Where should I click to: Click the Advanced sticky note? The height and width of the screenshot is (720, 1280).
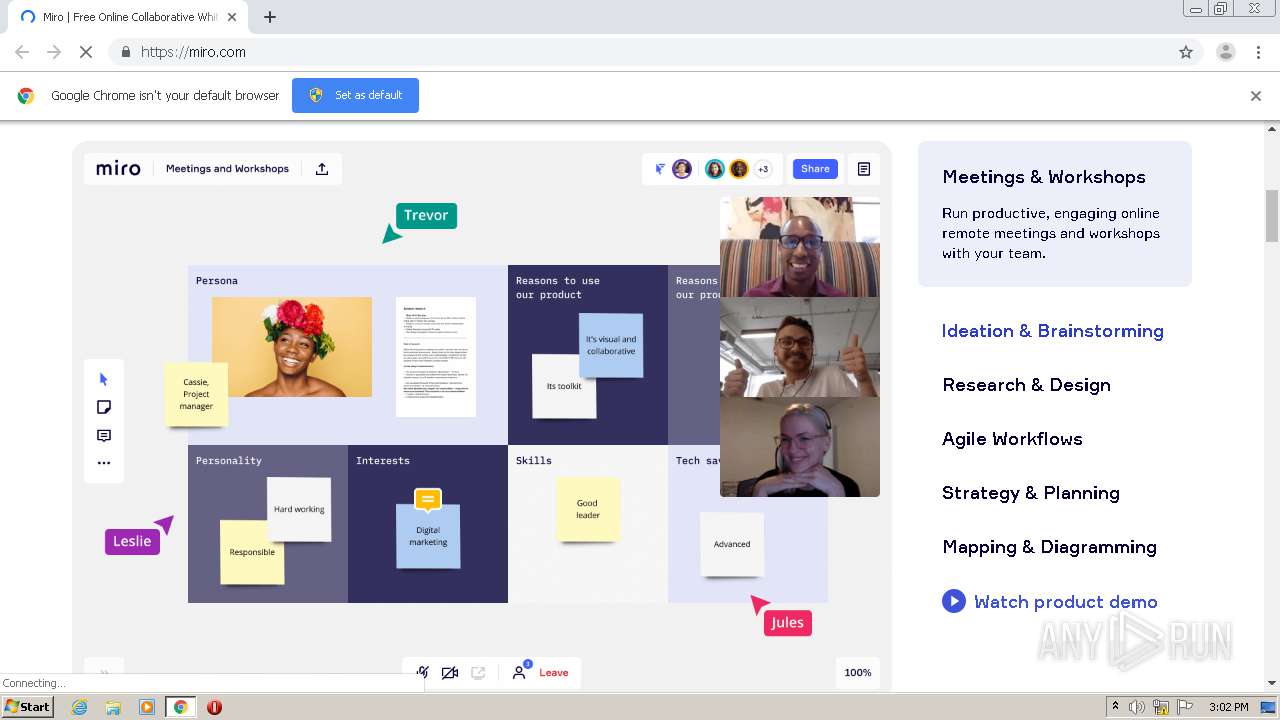coord(732,544)
